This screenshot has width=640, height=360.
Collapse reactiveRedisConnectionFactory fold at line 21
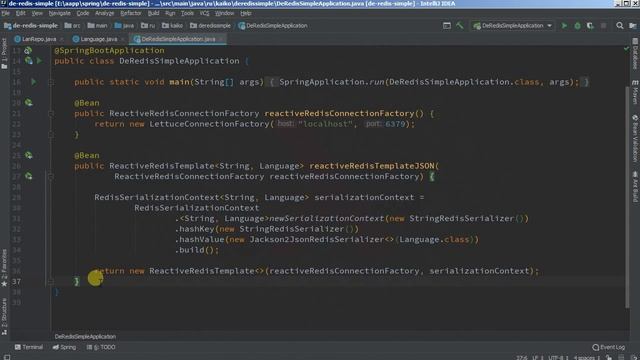(x=51, y=113)
